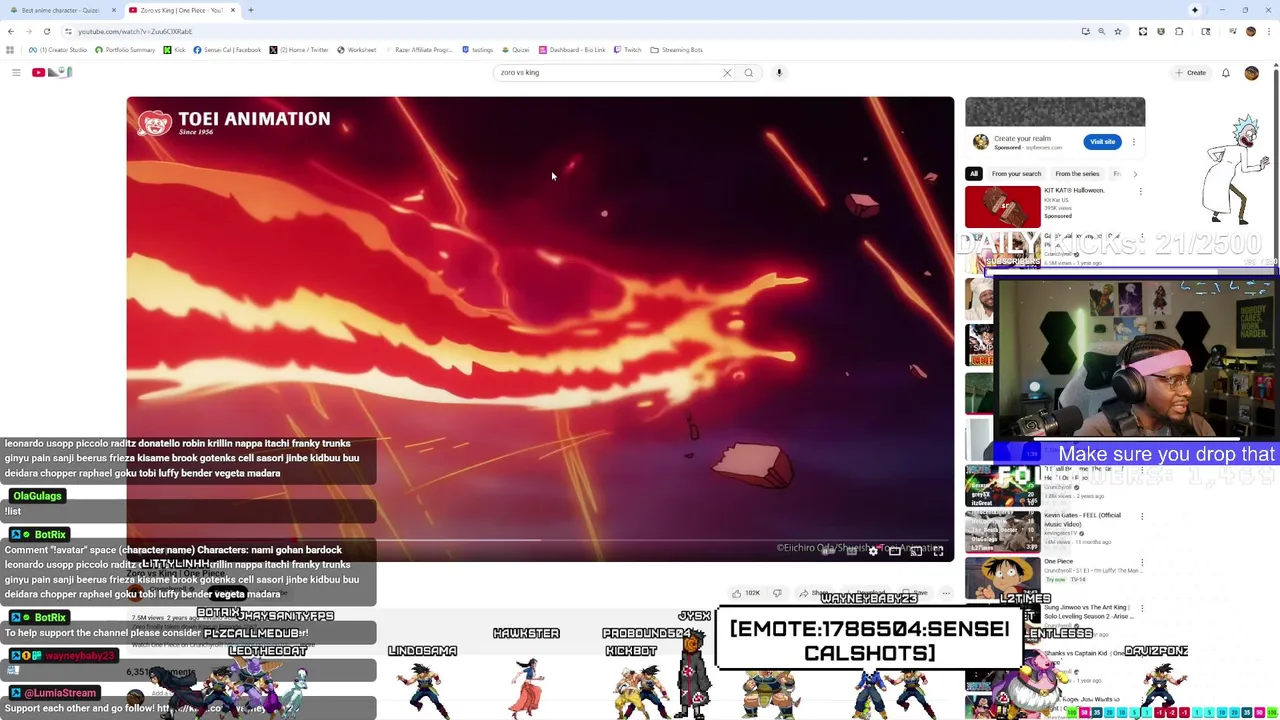
Task: Go back in browser history
Action: point(10,31)
